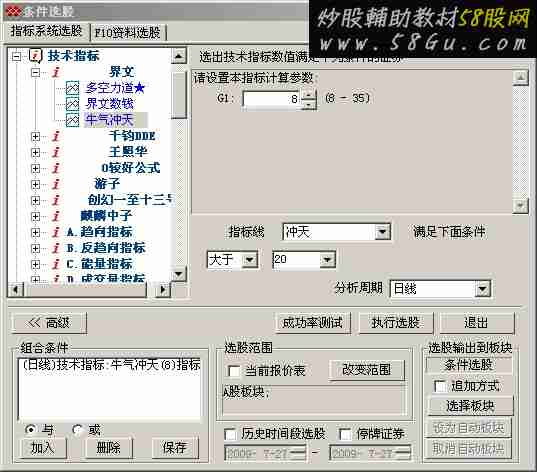Screen dimensions: 537x472
Task: Expand the B.反趋向指标 tree node
Action: point(35,248)
